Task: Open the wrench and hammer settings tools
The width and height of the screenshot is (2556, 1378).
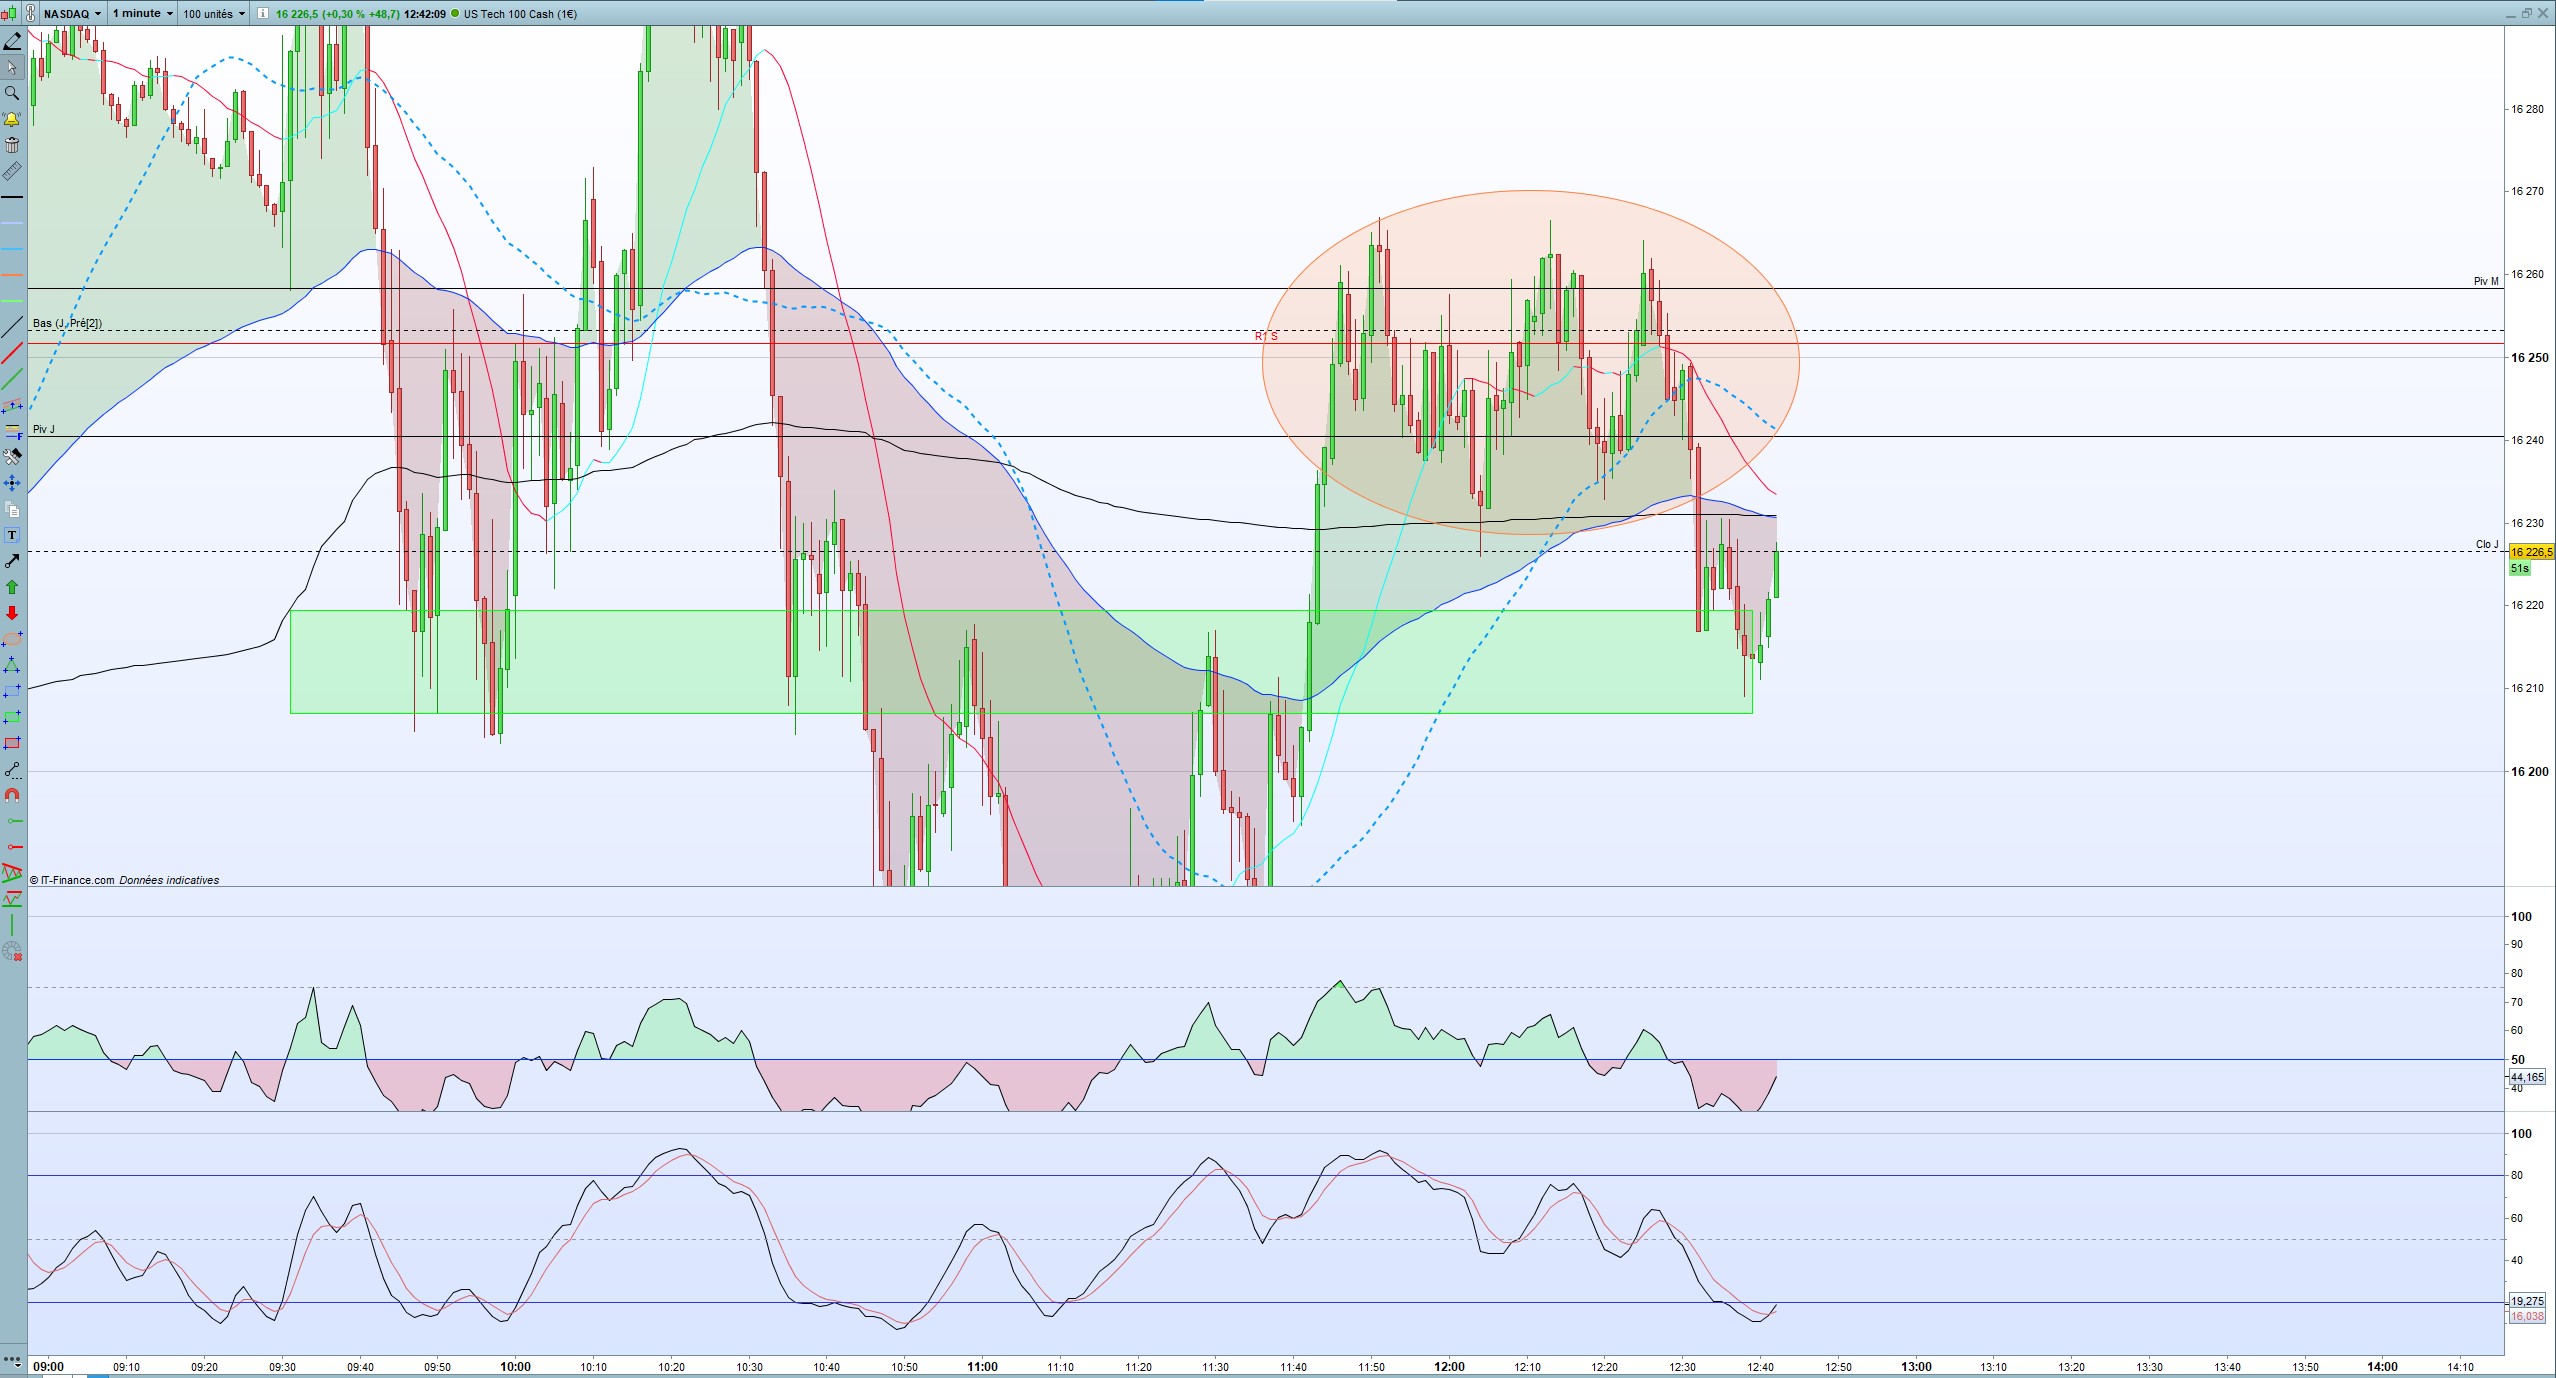Action: (12, 457)
